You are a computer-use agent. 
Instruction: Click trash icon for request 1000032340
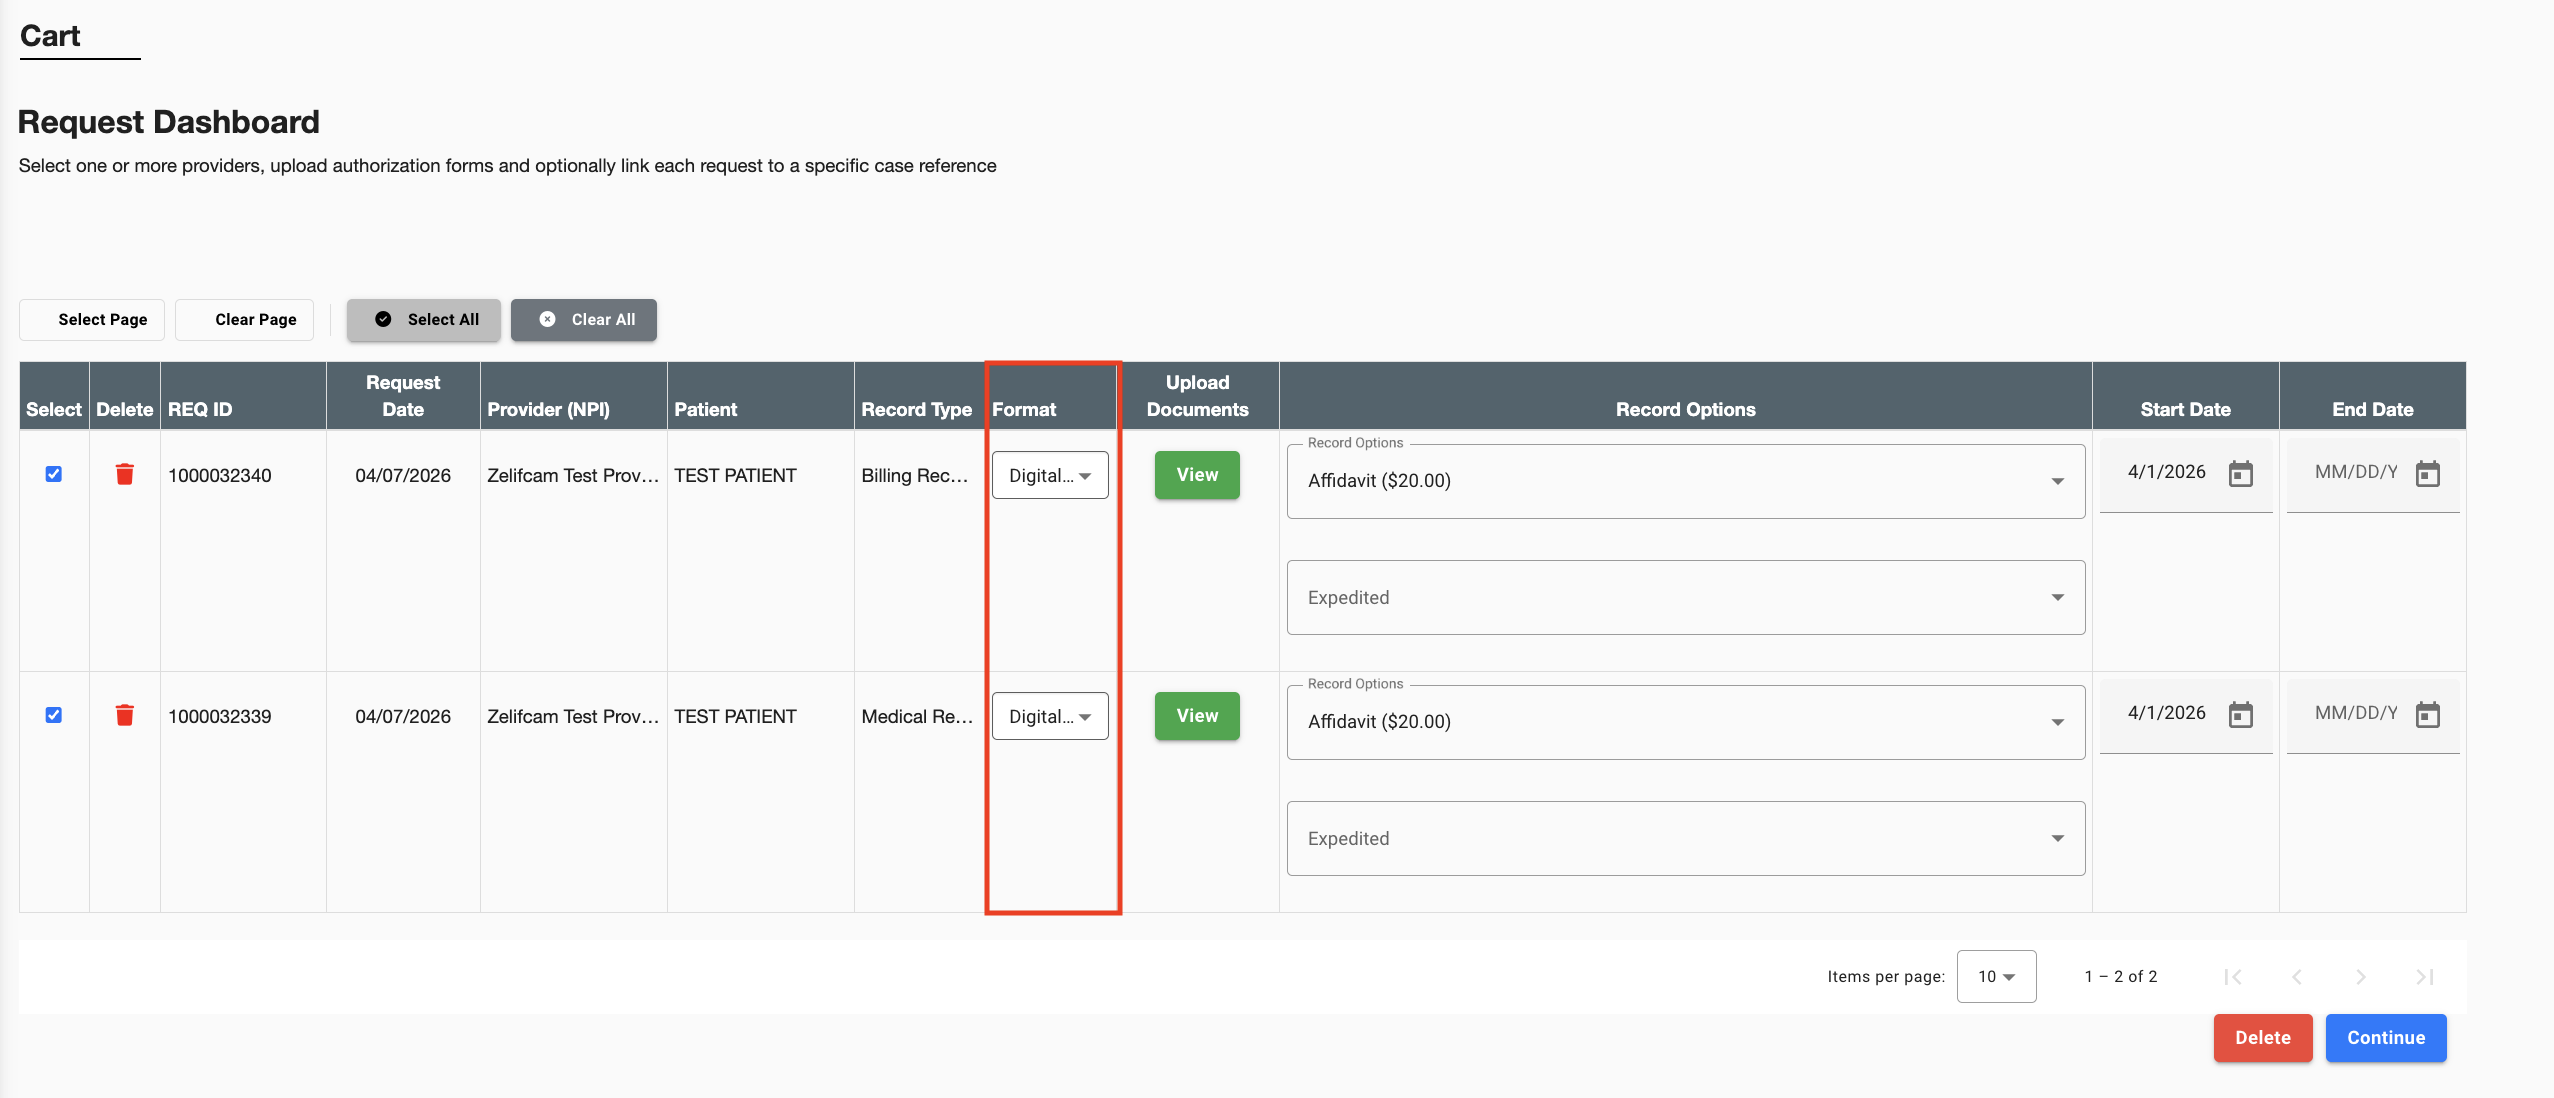click(125, 474)
